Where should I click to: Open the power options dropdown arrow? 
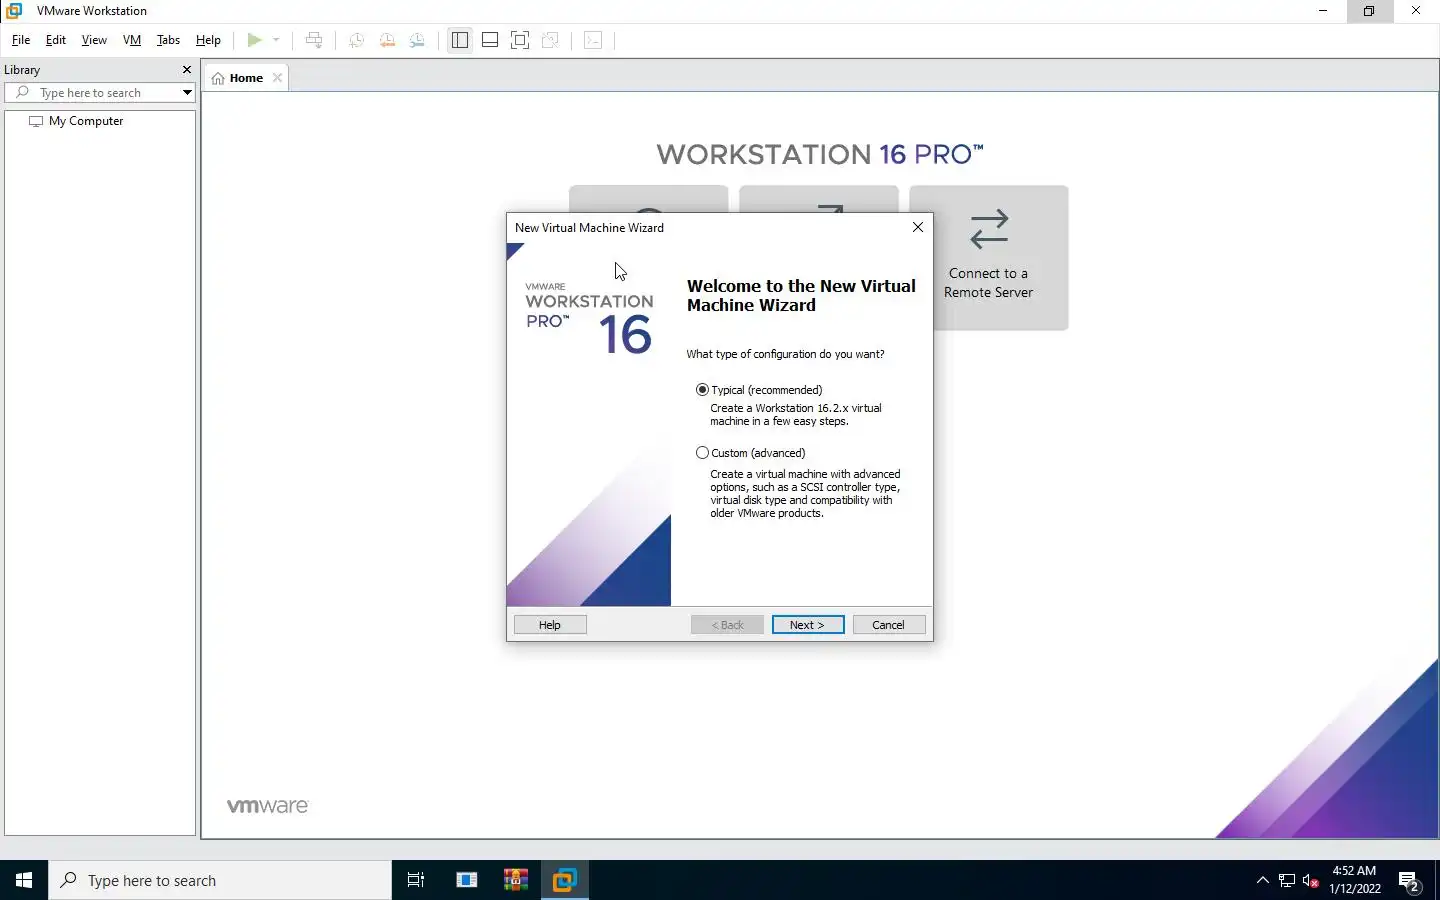pyautogui.click(x=276, y=40)
